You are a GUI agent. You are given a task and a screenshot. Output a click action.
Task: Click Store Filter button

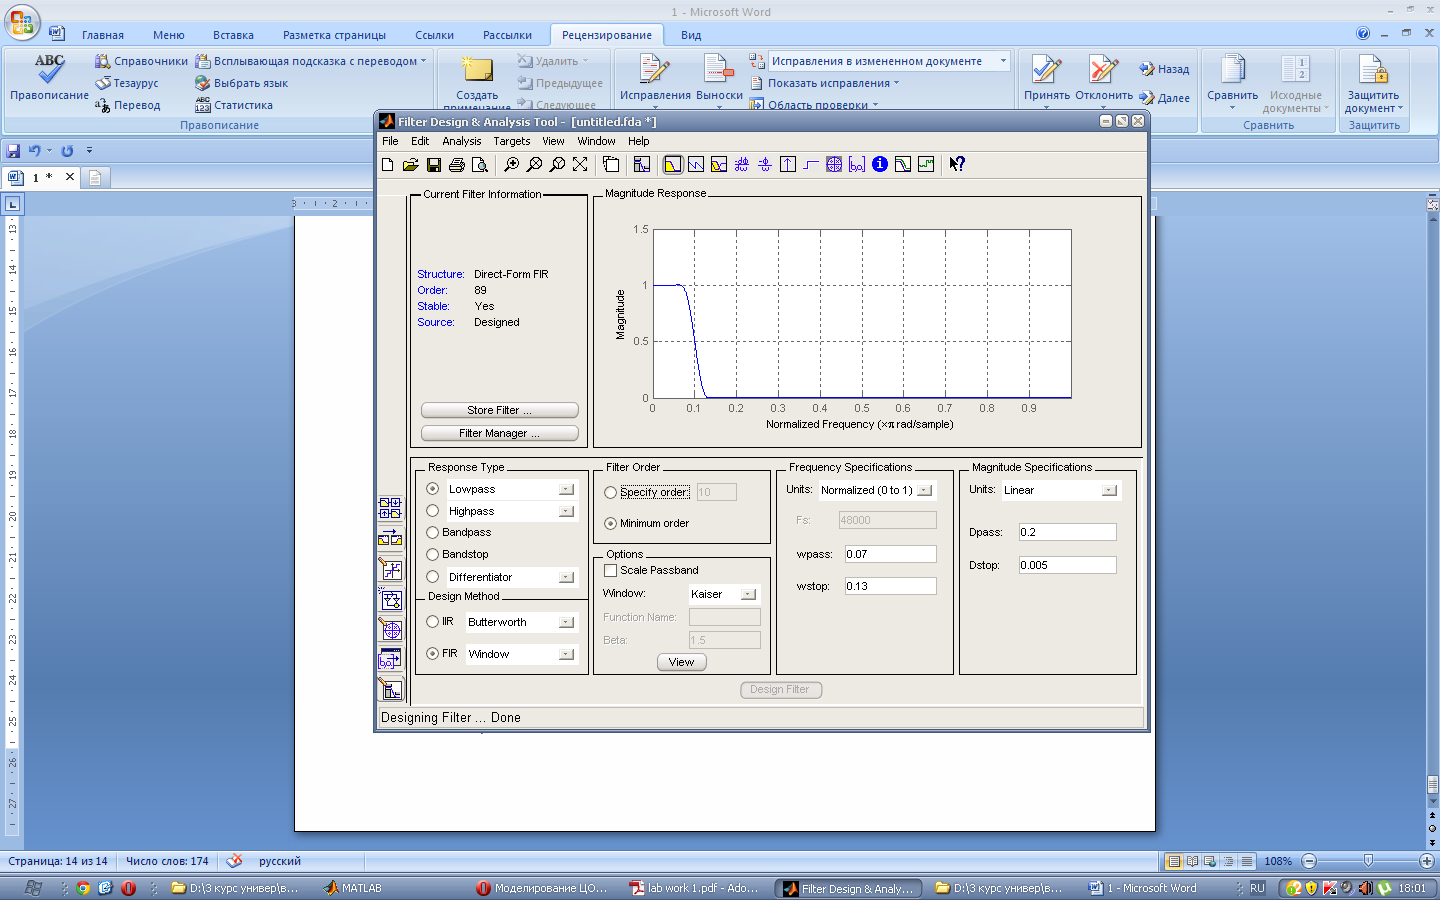pyautogui.click(x=500, y=411)
